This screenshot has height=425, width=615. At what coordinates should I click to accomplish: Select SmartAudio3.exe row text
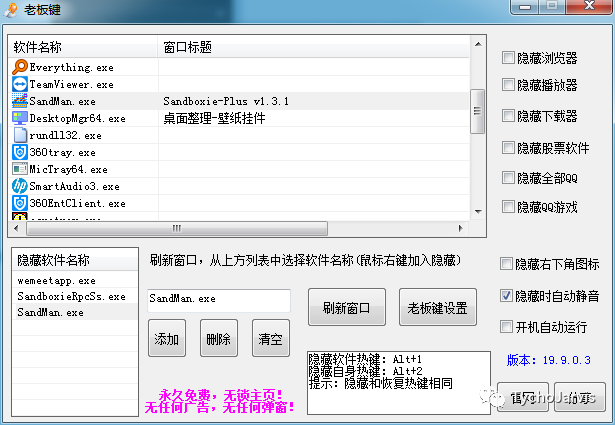pyautogui.click(x=75, y=186)
